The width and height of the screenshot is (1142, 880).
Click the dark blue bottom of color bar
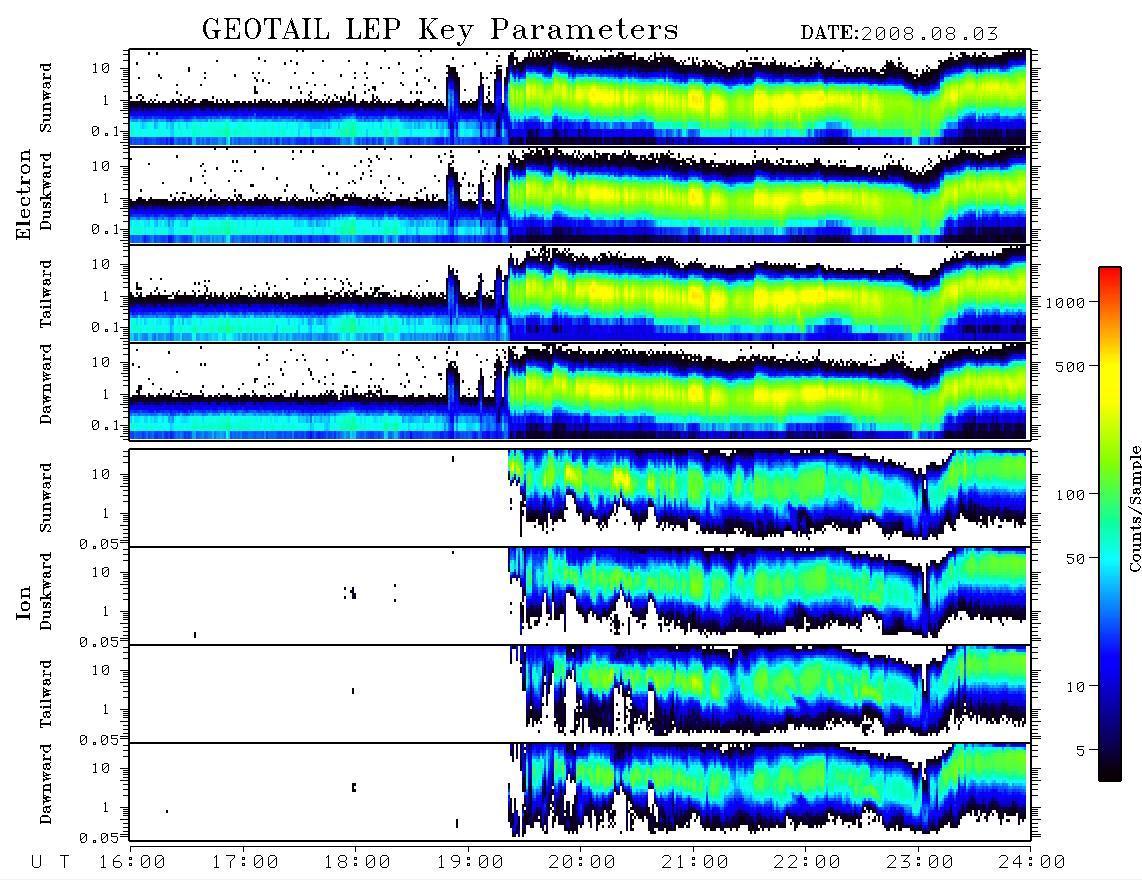[x=1109, y=765]
